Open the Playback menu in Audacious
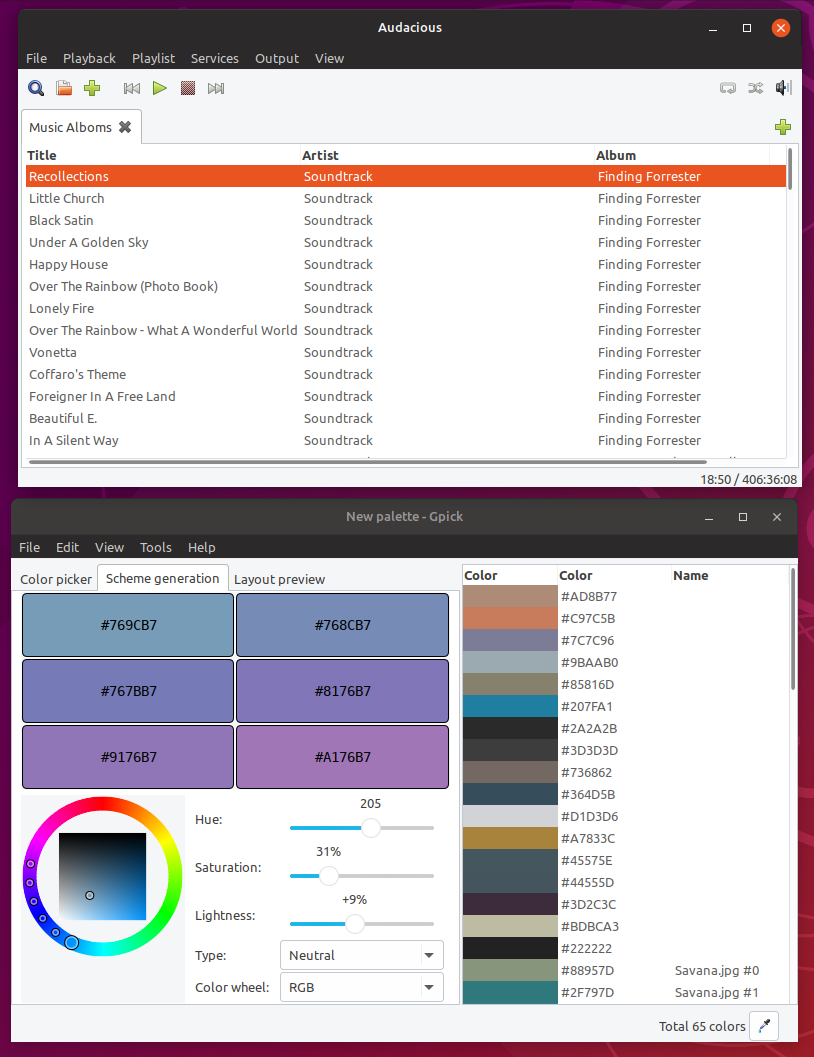The image size is (814, 1057). [90, 59]
